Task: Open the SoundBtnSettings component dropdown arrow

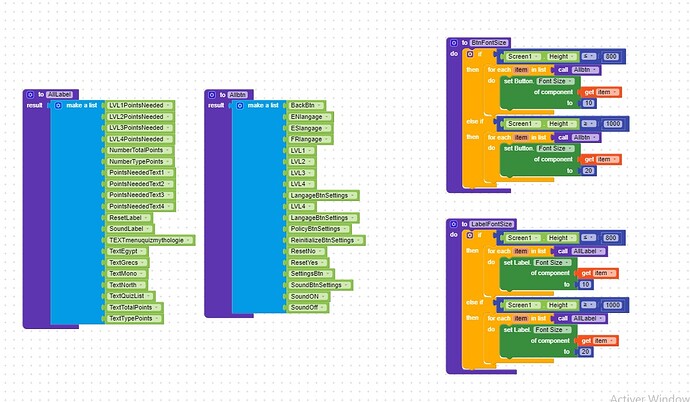Action: point(346,285)
